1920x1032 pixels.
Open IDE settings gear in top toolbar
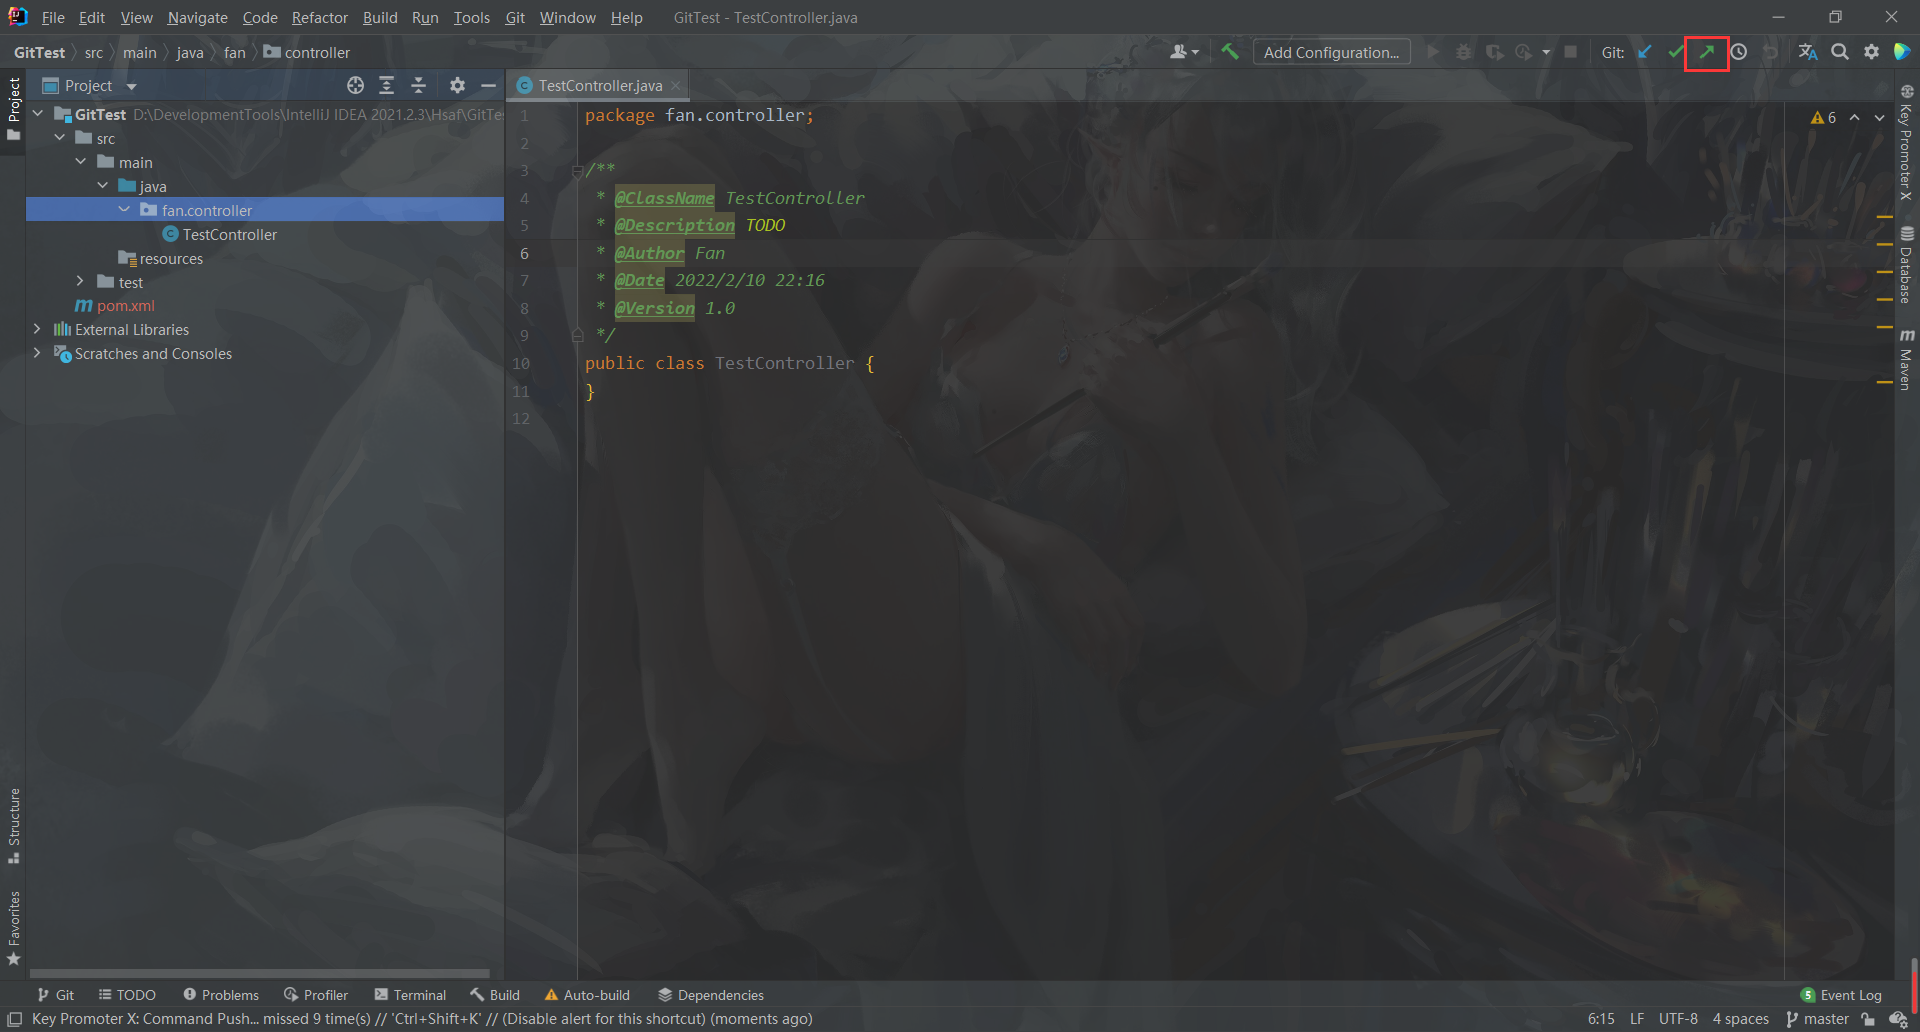[x=1871, y=52]
